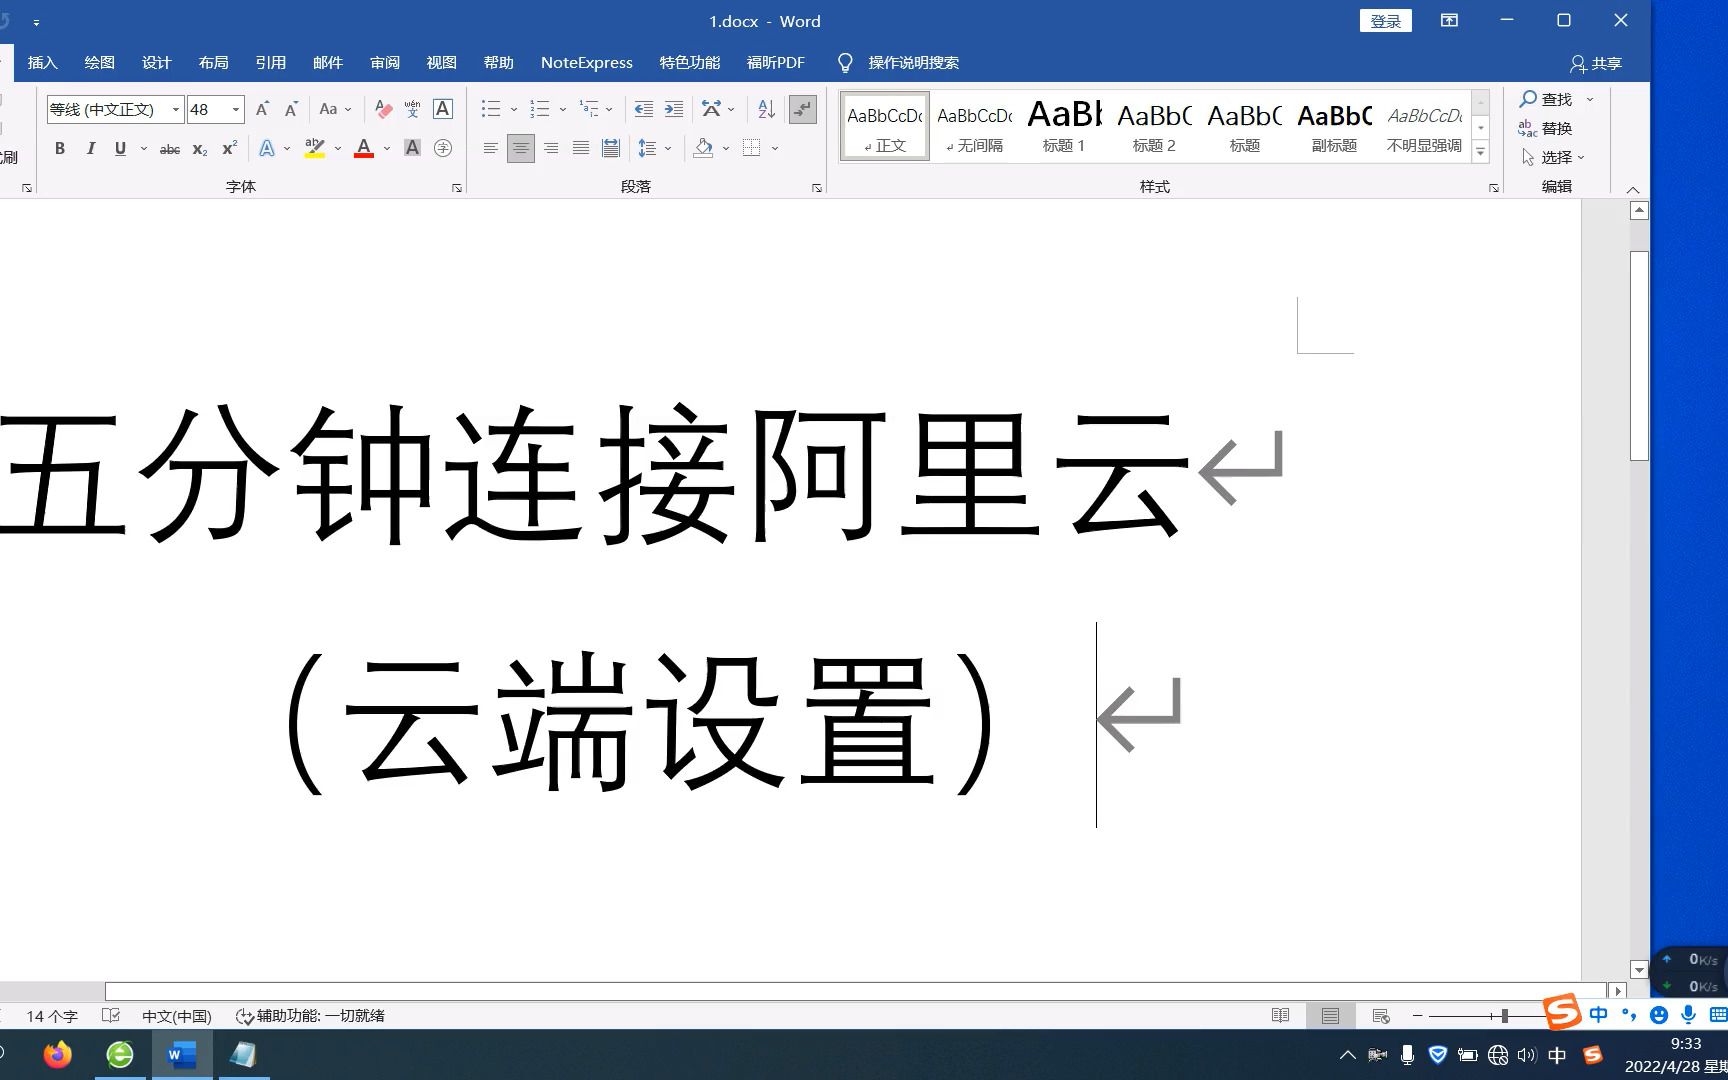1728x1080 pixels.
Task: Switch to read mode view in status bar
Action: 1280,1016
